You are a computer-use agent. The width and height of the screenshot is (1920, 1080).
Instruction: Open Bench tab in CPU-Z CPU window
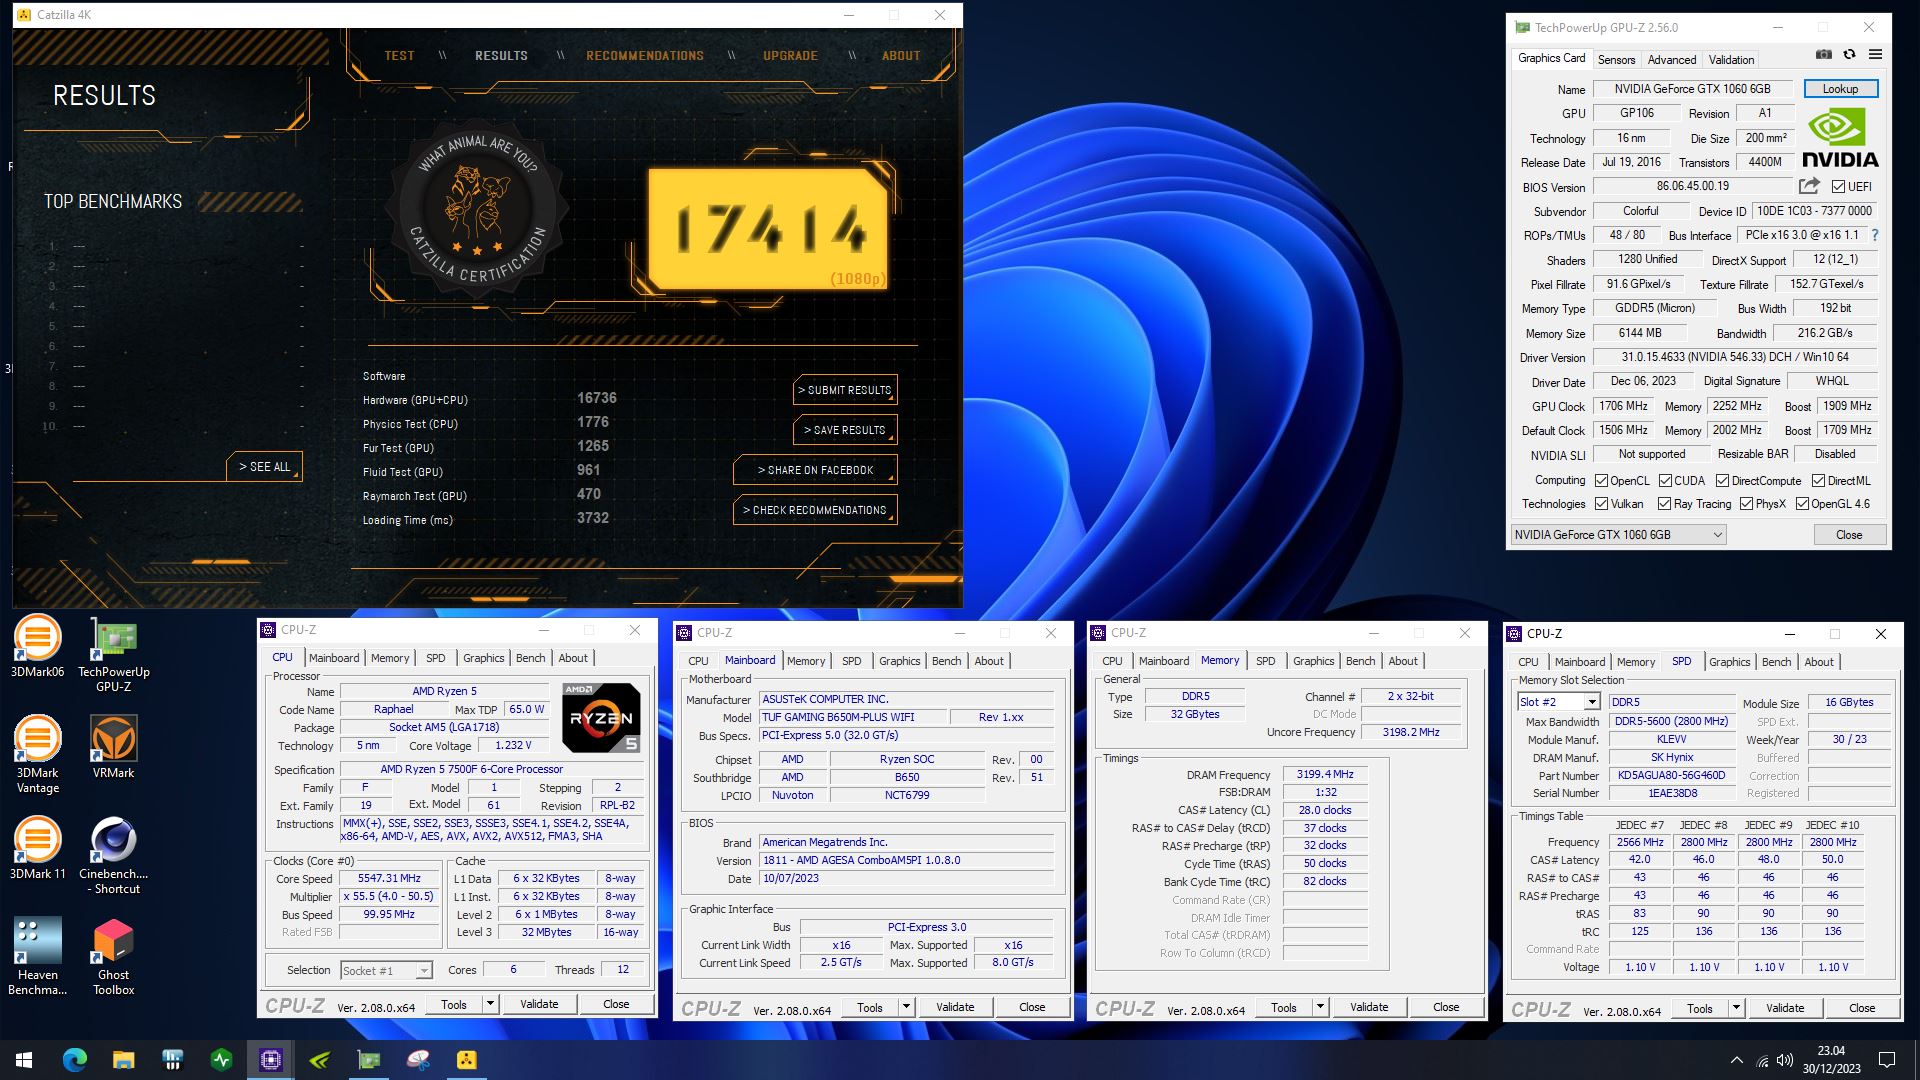(x=530, y=658)
